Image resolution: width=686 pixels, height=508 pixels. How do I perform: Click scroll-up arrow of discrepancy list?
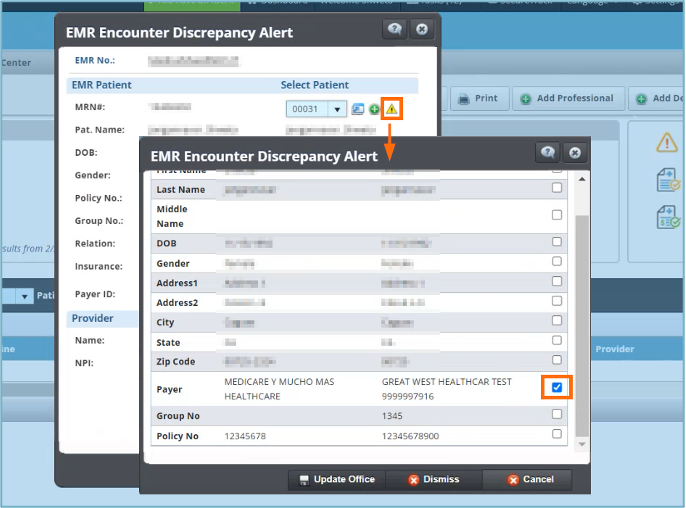pyautogui.click(x=582, y=178)
